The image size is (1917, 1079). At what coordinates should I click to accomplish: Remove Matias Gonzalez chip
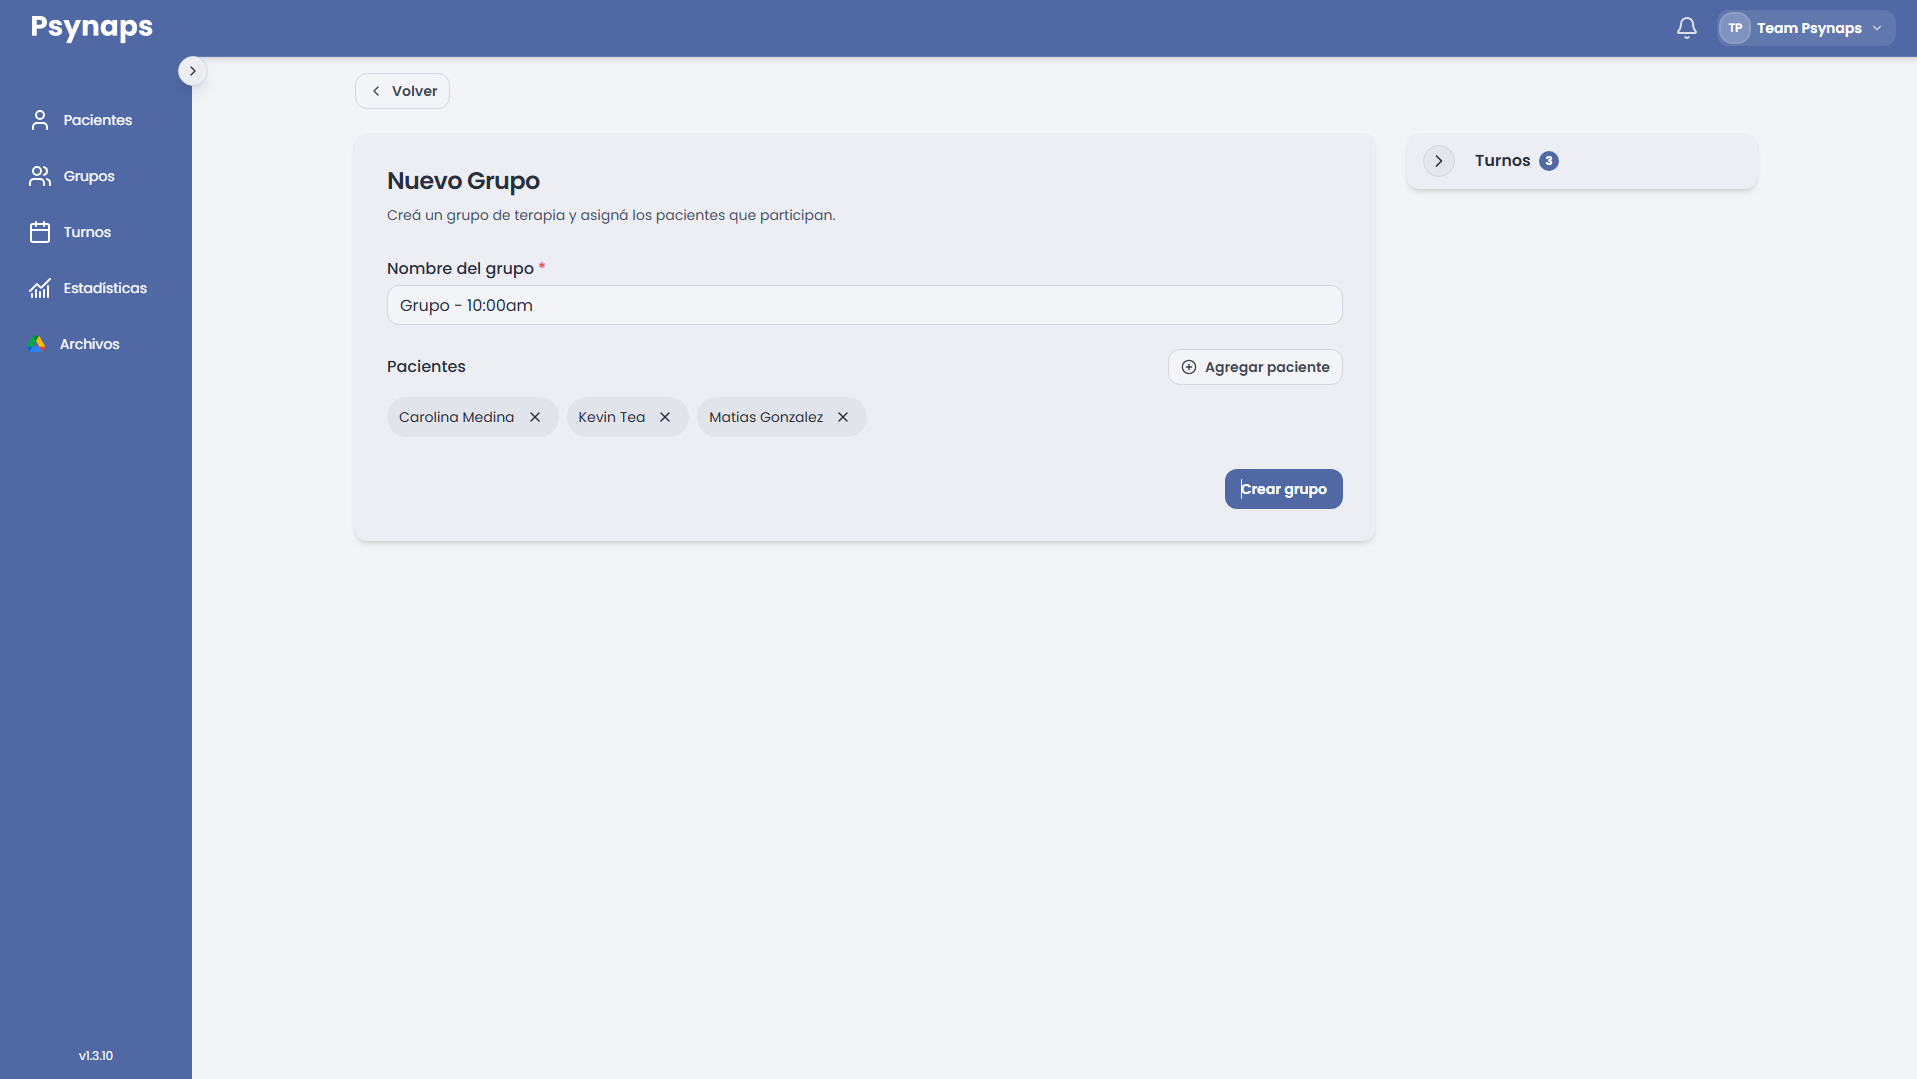tap(843, 417)
